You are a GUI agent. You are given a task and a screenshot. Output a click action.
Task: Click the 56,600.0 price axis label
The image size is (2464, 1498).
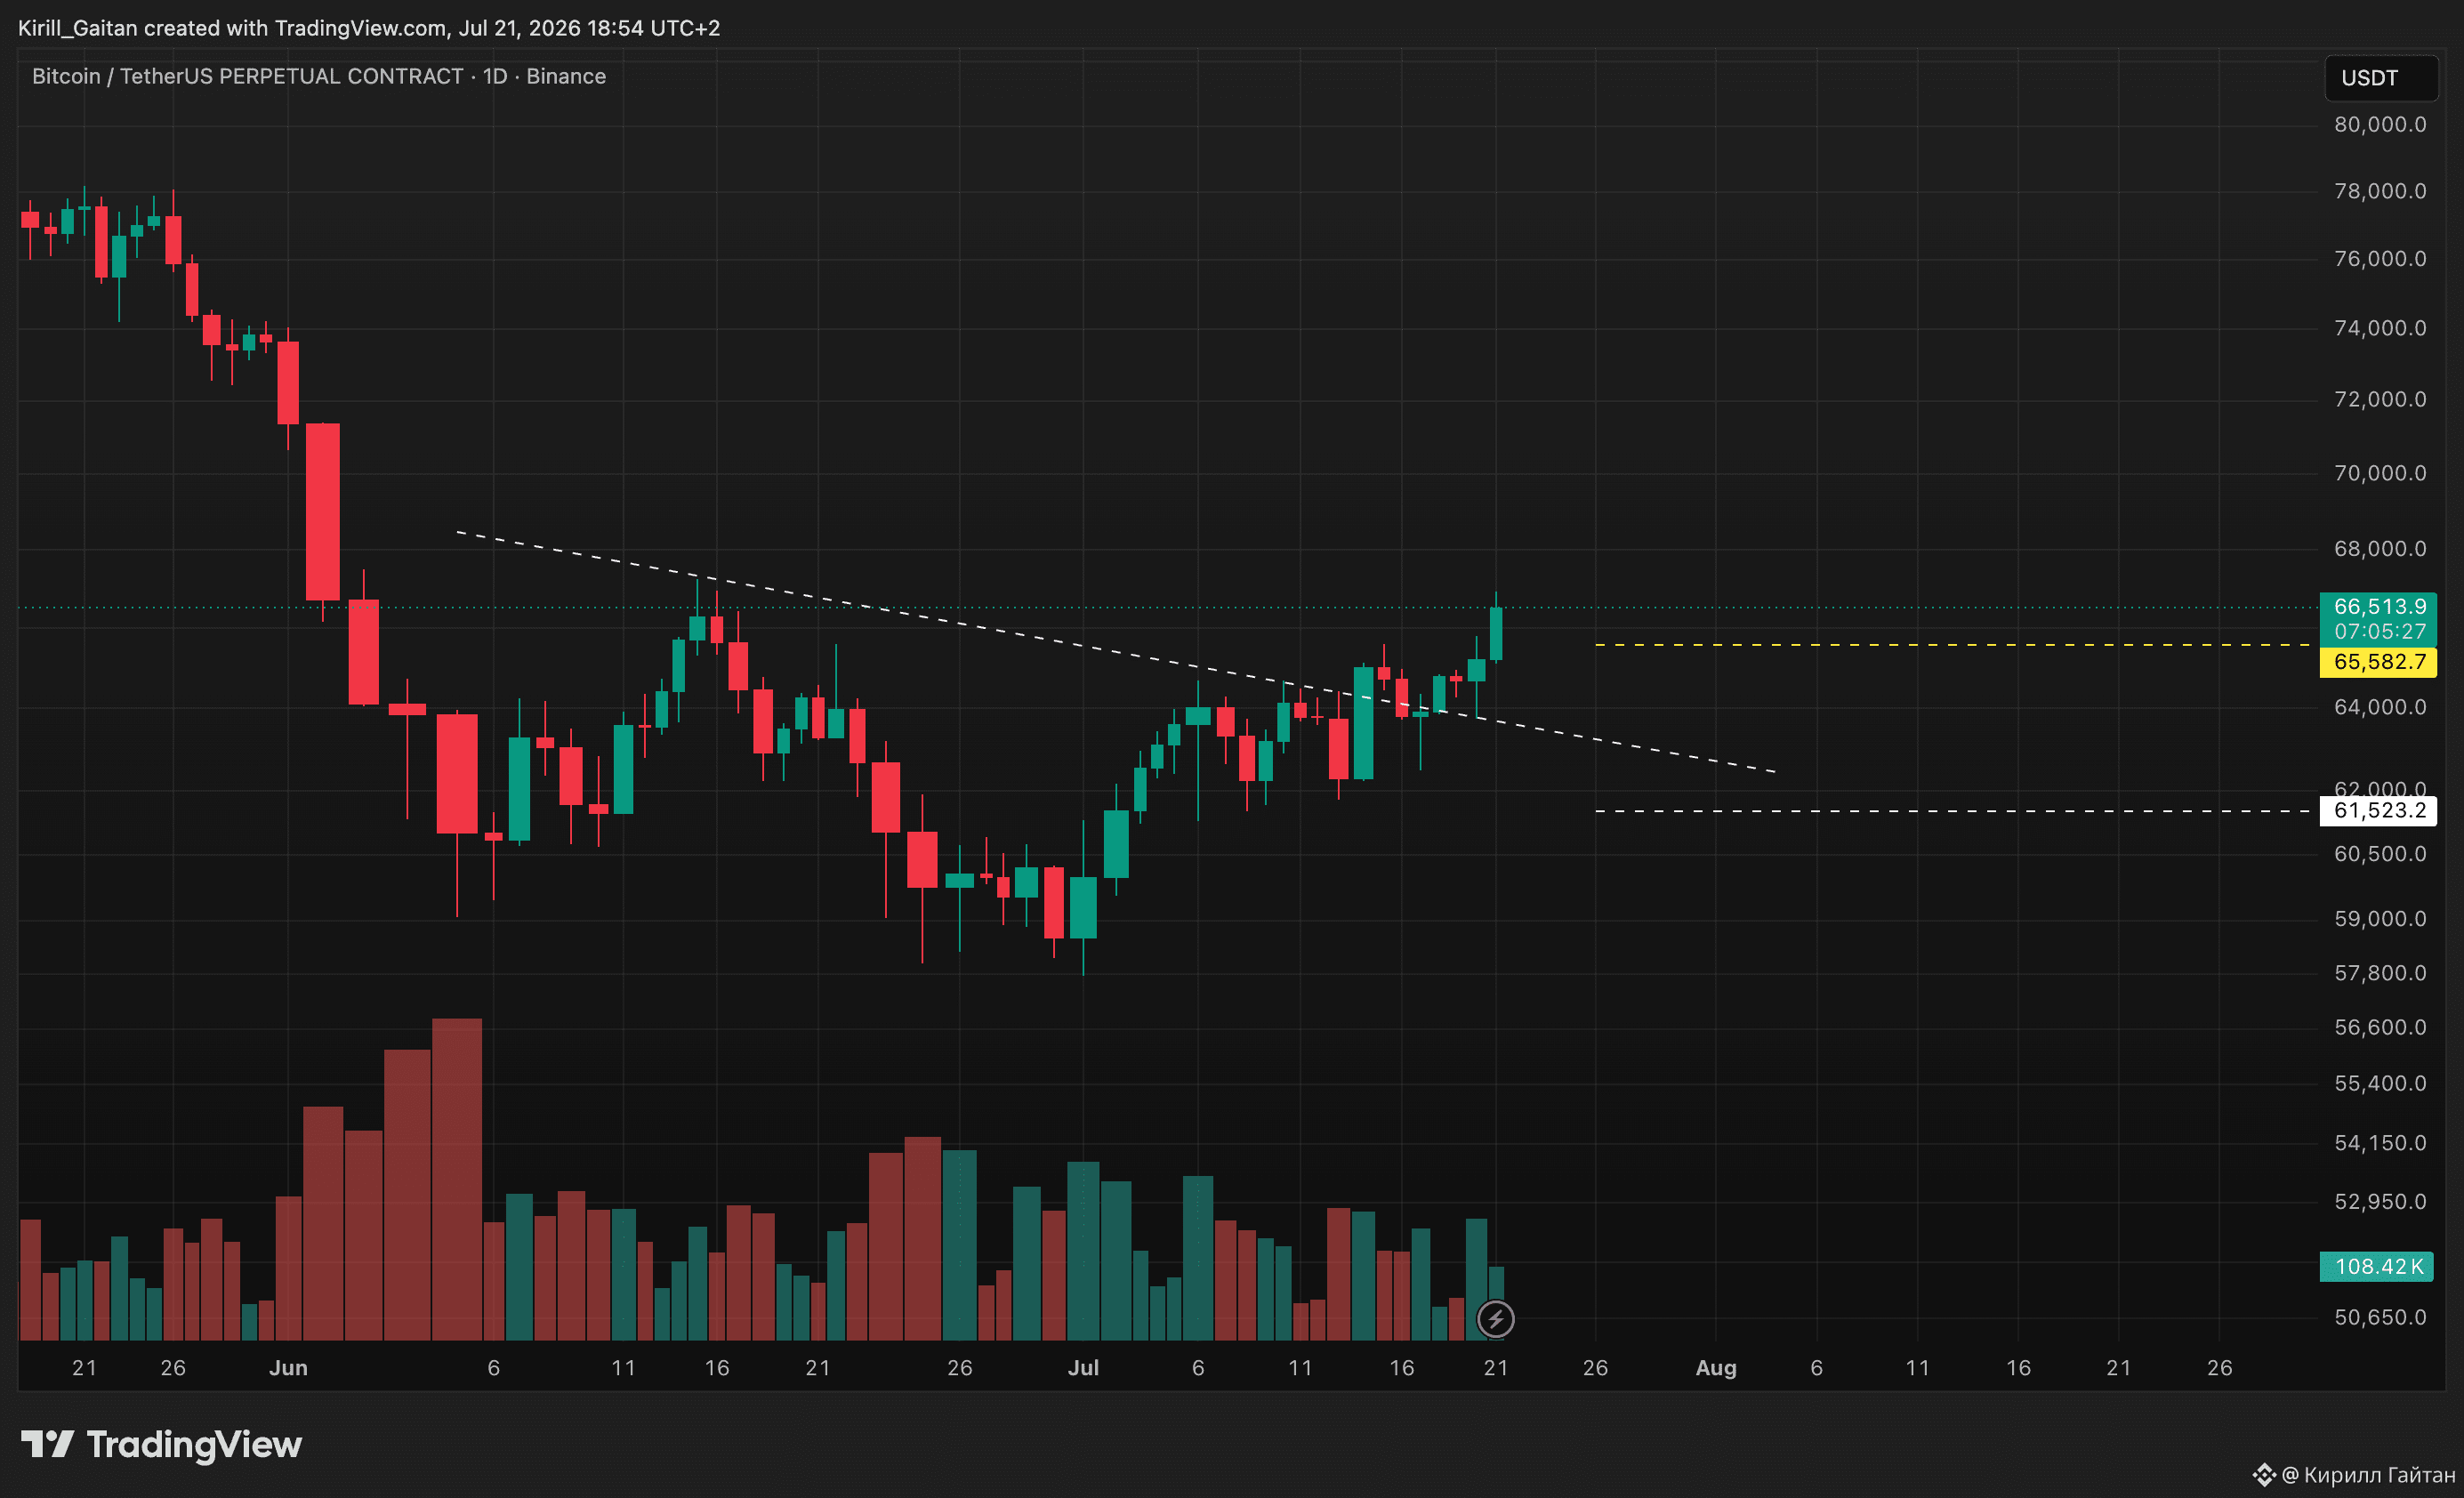coord(2380,1027)
